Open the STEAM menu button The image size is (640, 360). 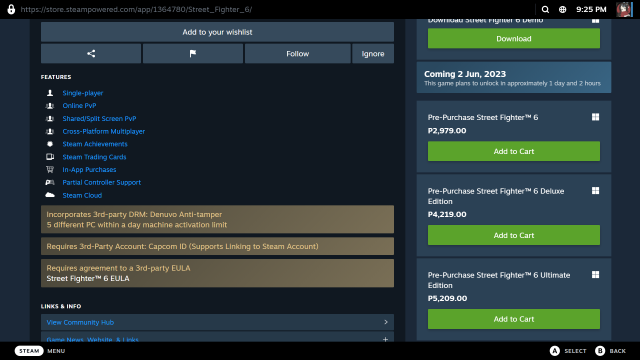(x=29, y=351)
